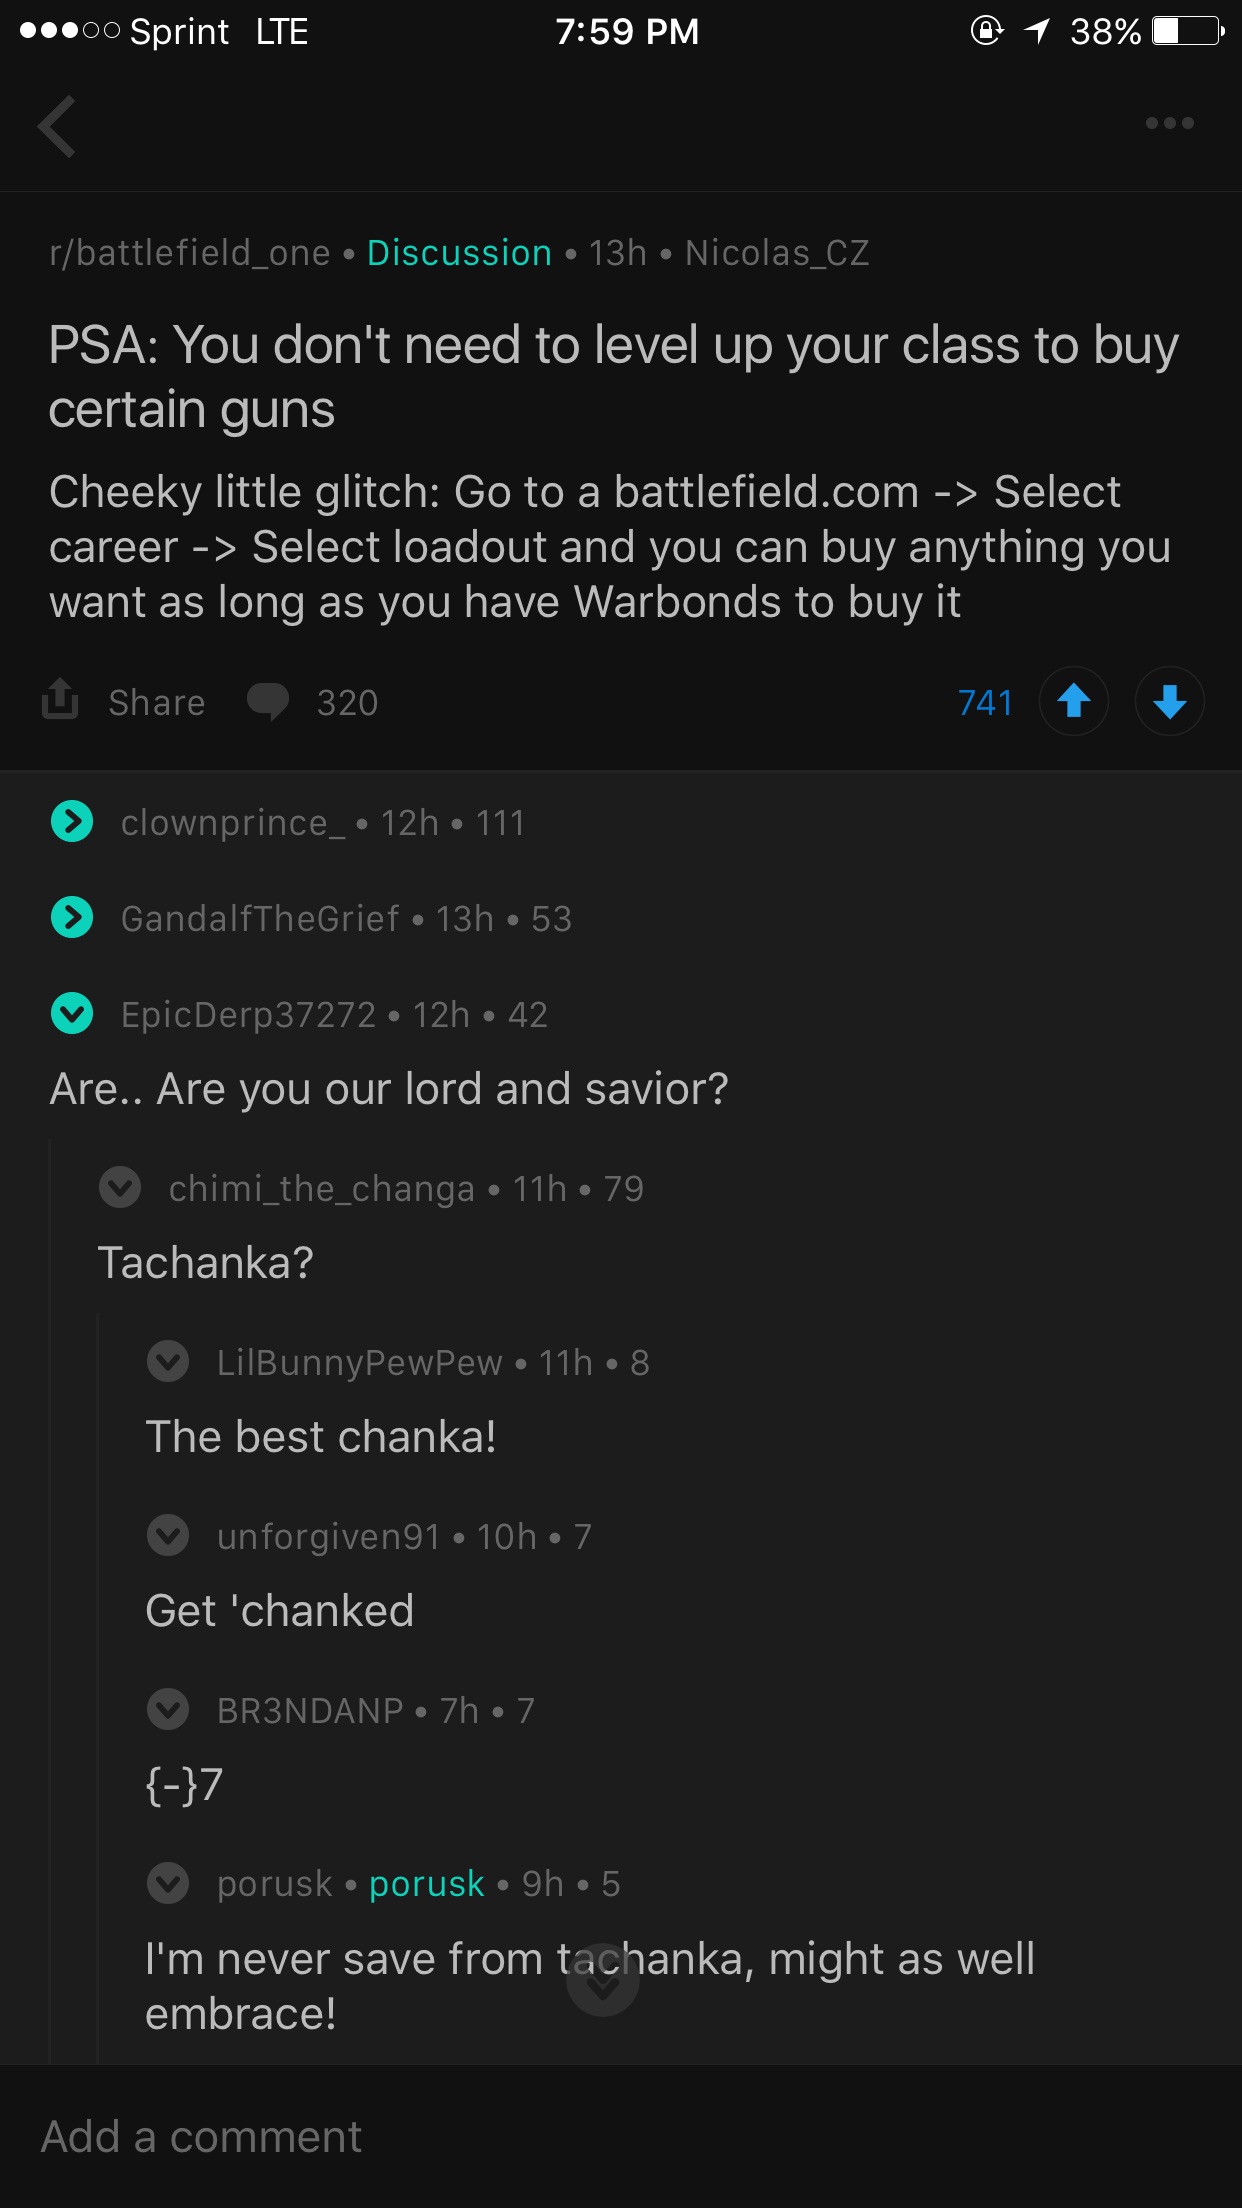1242x2208 pixels.
Task: Tap the porusk teal flair
Action: (427, 1884)
